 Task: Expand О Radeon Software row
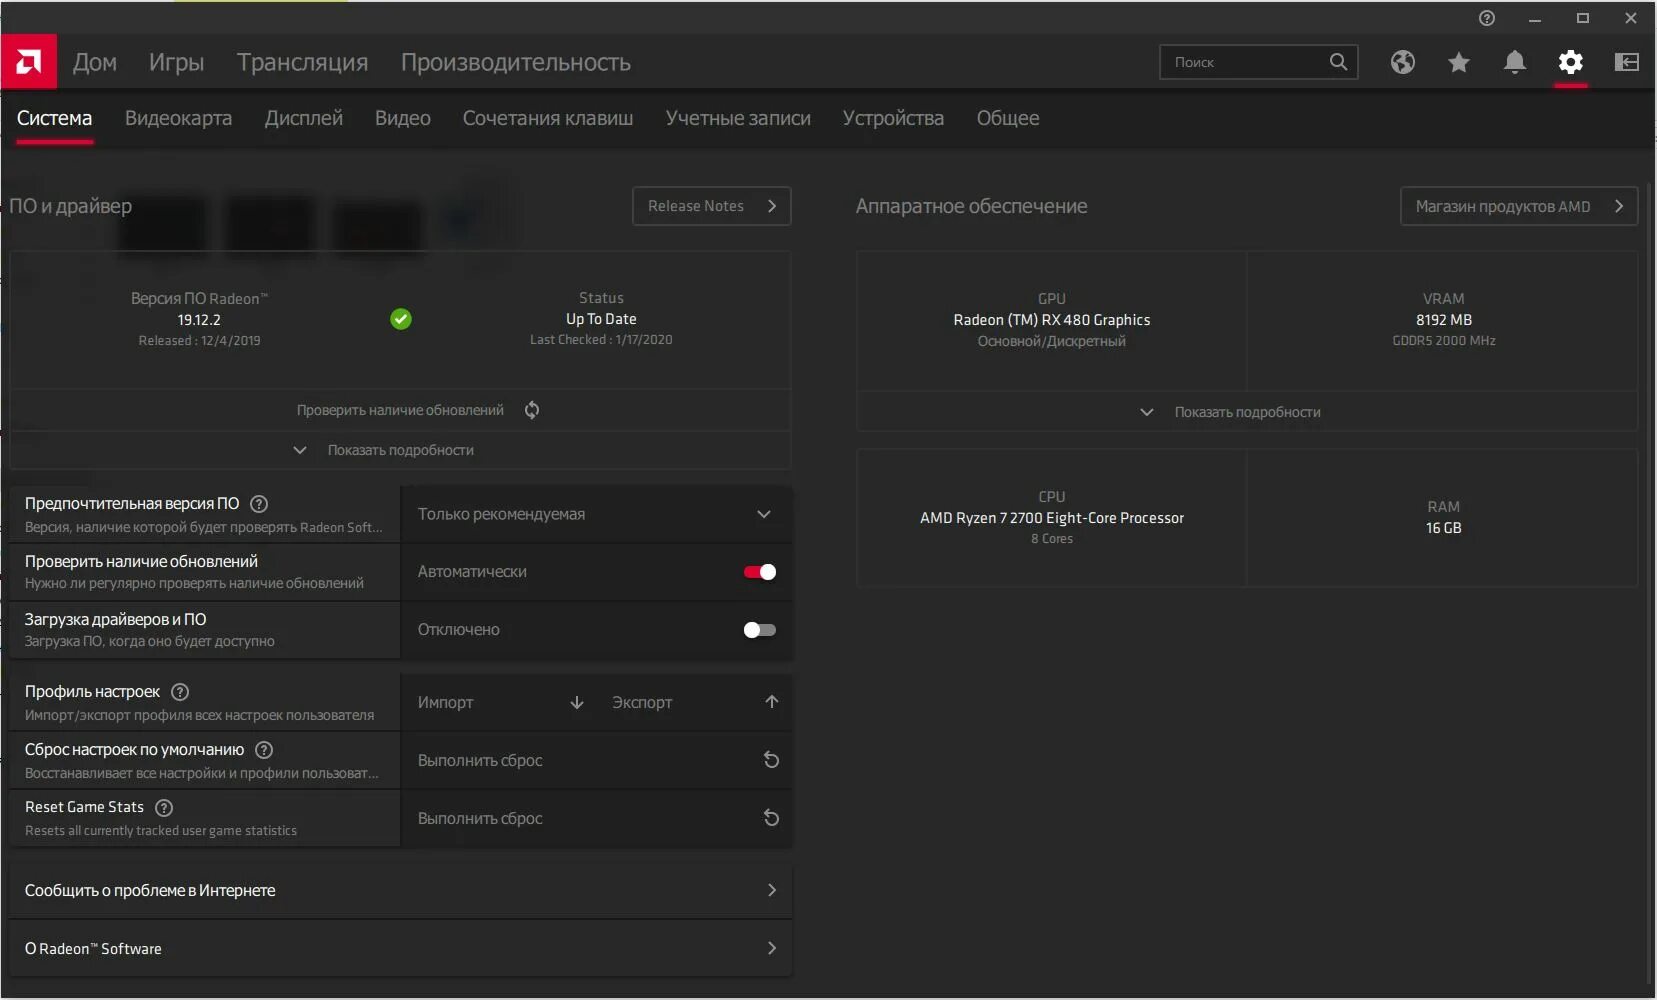[x=400, y=948]
